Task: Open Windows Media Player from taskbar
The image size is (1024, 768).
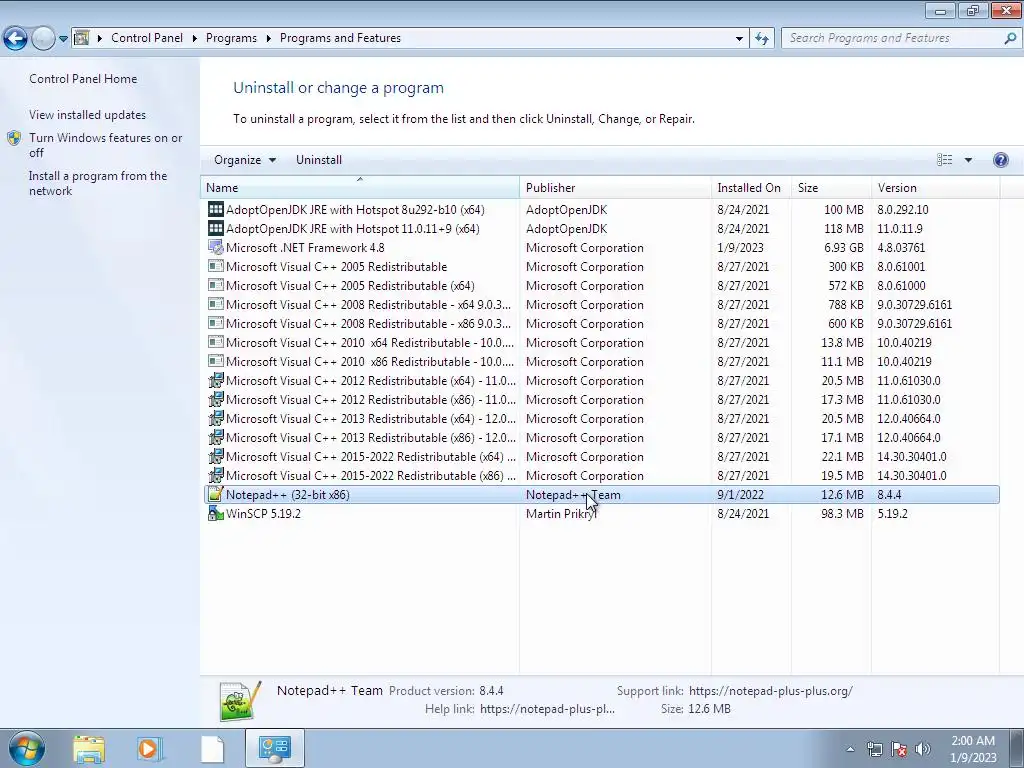Action: click(x=149, y=749)
